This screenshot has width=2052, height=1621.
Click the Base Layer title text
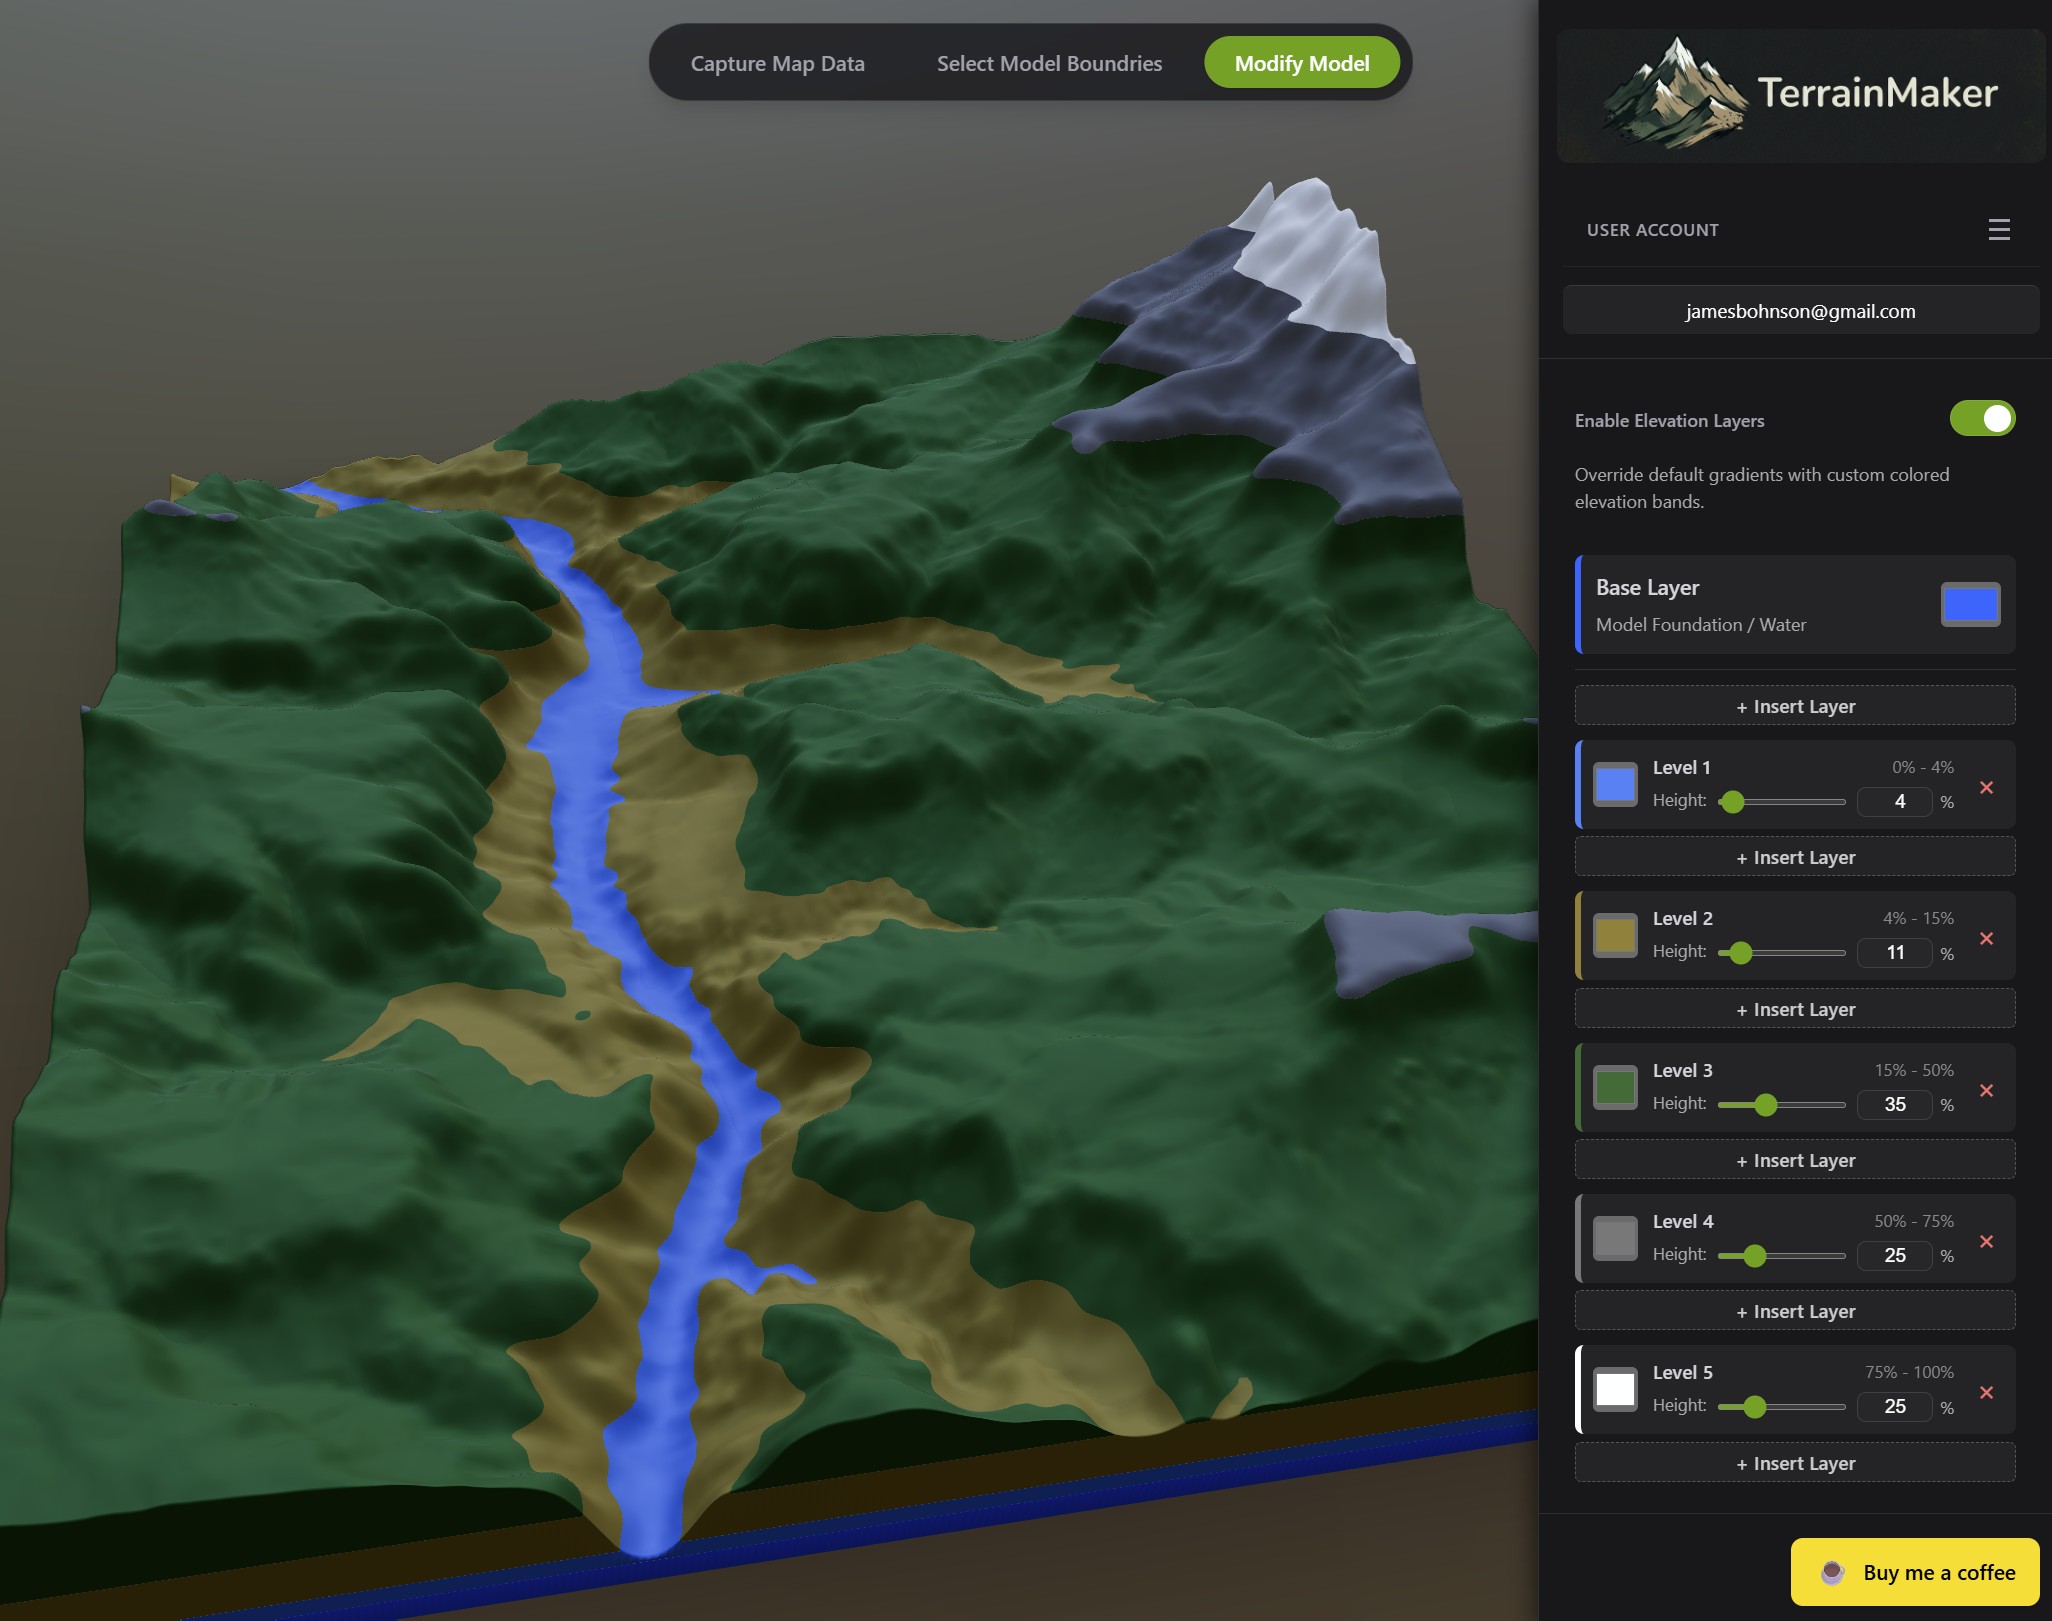[1647, 588]
